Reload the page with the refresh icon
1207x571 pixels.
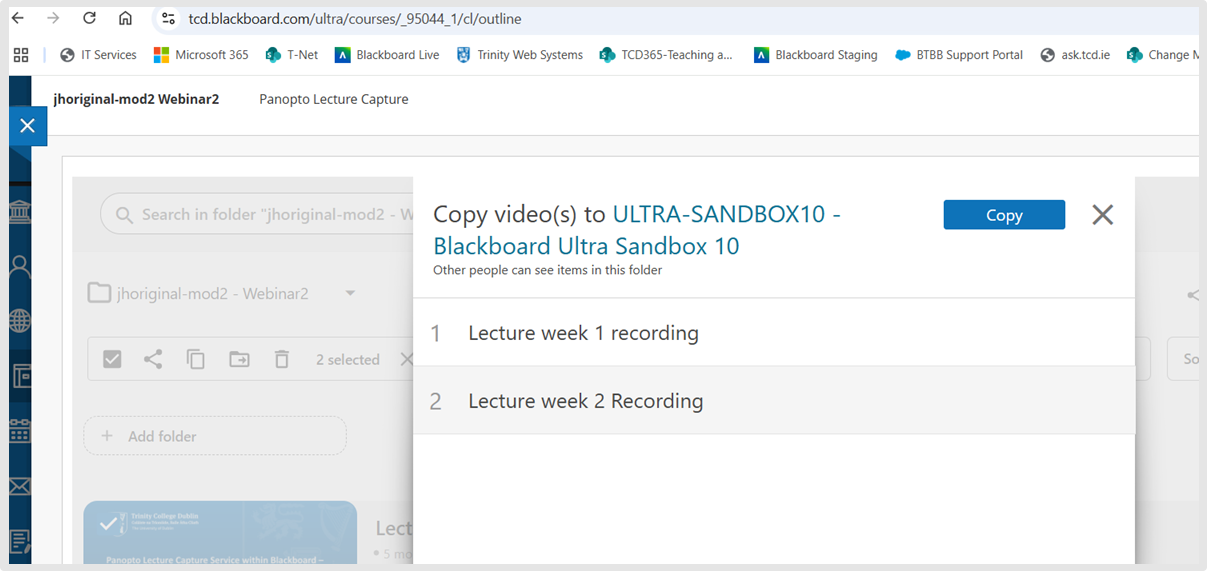(x=89, y=18)
